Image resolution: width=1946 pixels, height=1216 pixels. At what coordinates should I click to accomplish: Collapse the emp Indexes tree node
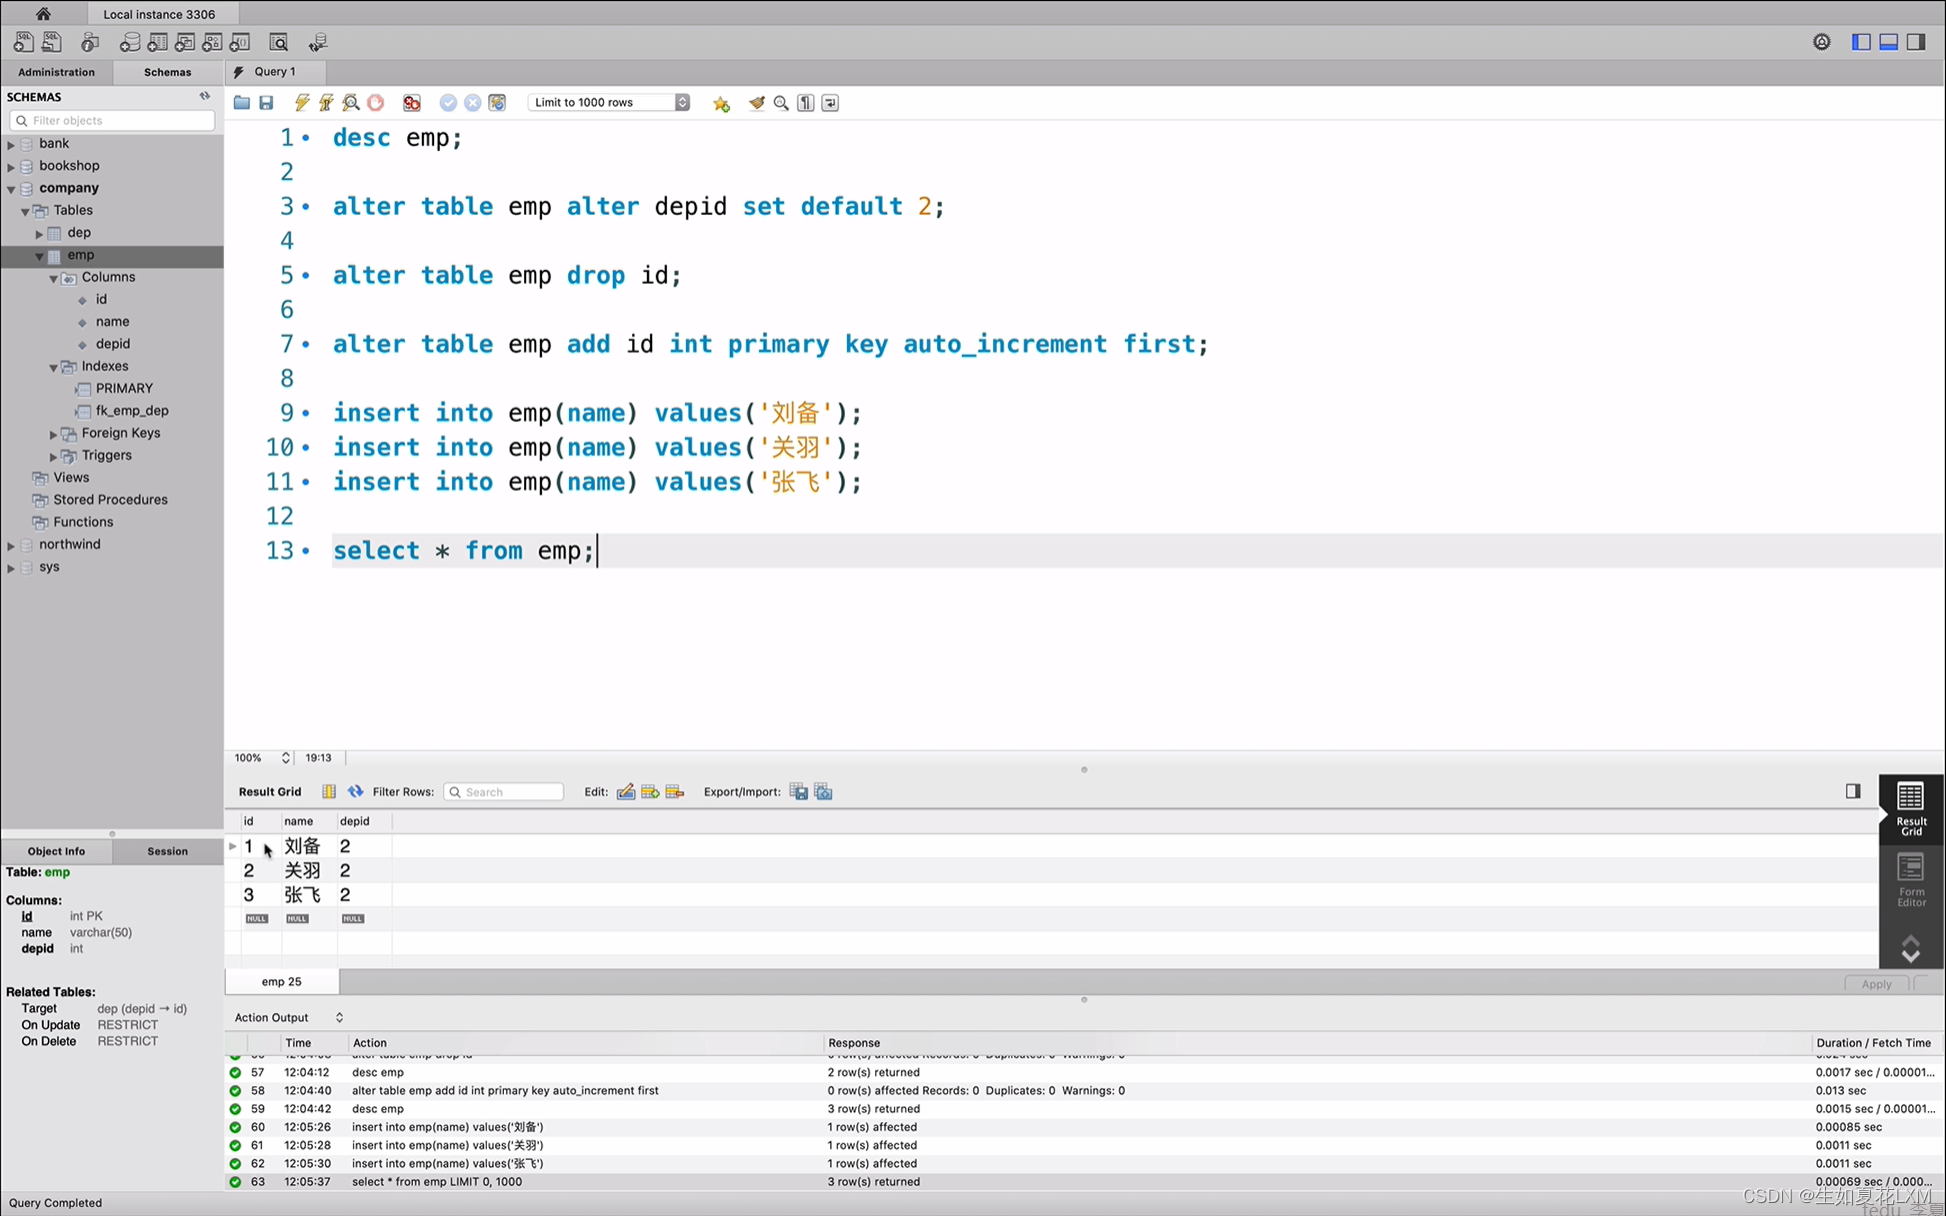(x=53, y=367)
